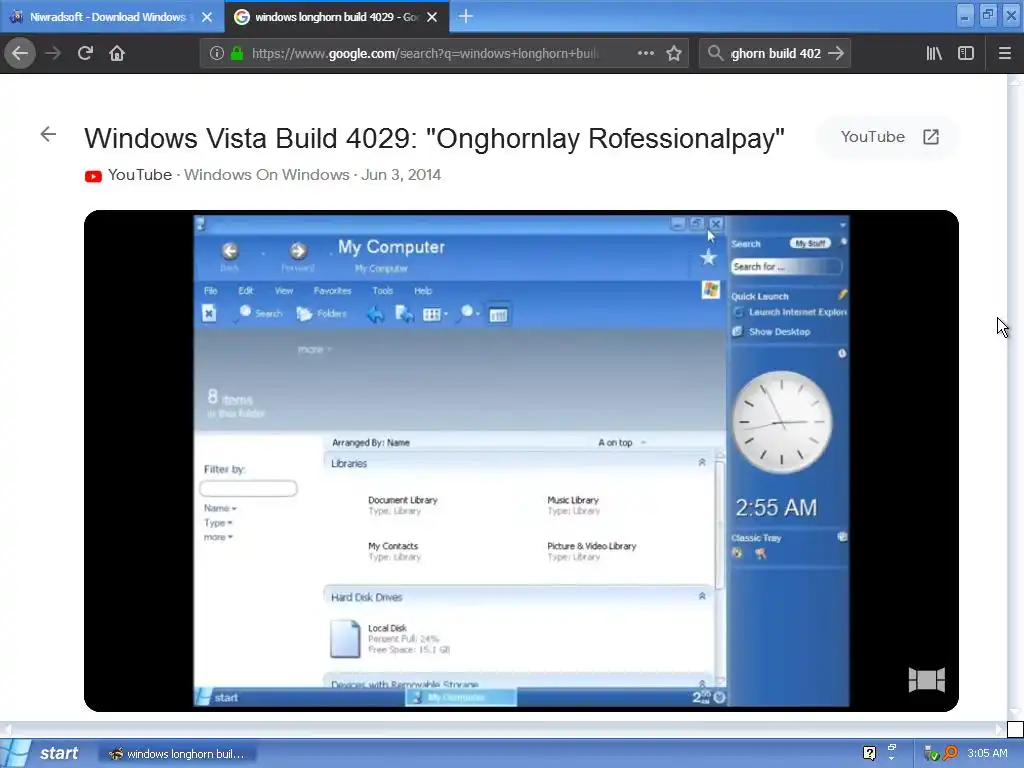
Task: Click the orange magnifier tray icon
Action: point(950,754)
